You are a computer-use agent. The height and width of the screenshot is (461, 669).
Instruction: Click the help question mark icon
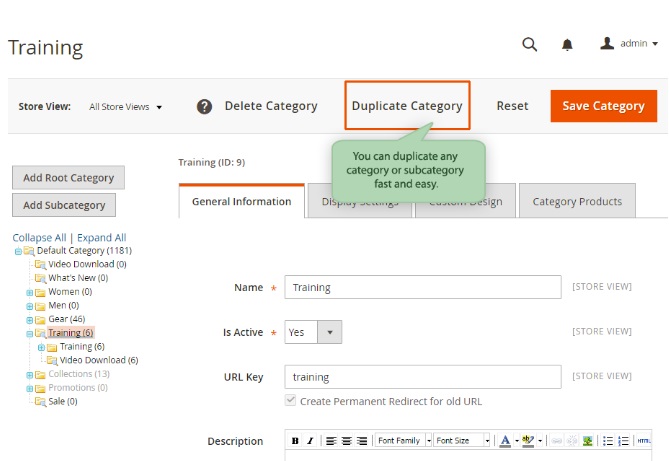(x=204, y=106)
